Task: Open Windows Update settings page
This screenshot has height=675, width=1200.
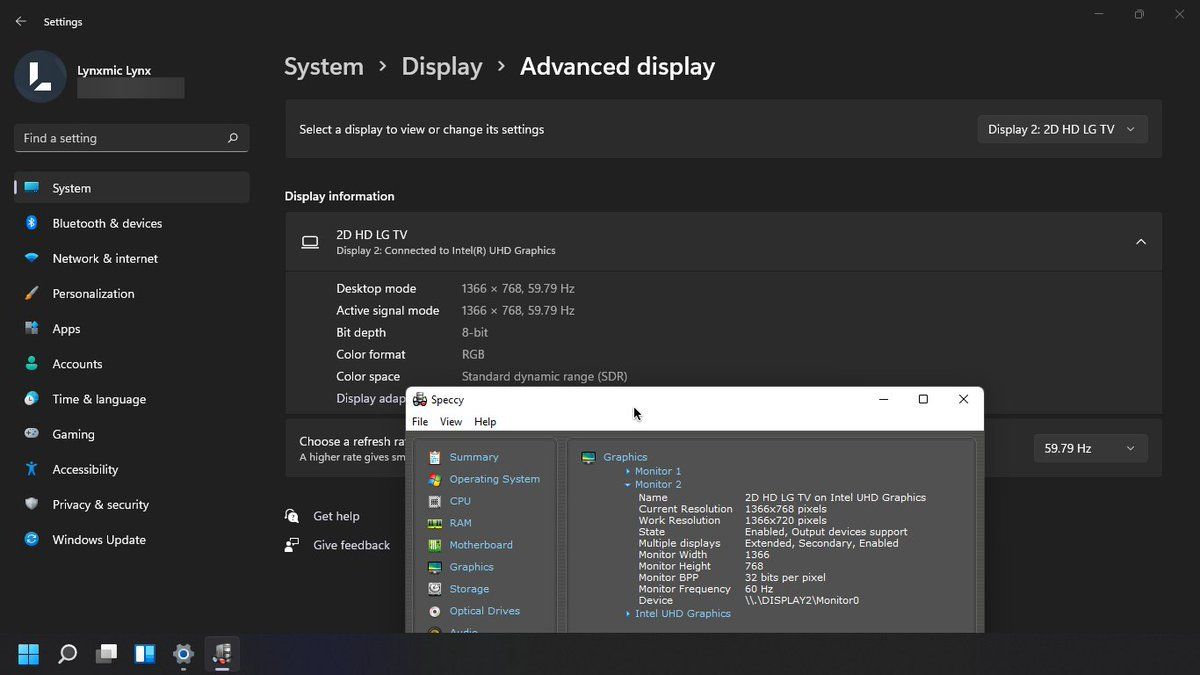Action: pos(99,540)
